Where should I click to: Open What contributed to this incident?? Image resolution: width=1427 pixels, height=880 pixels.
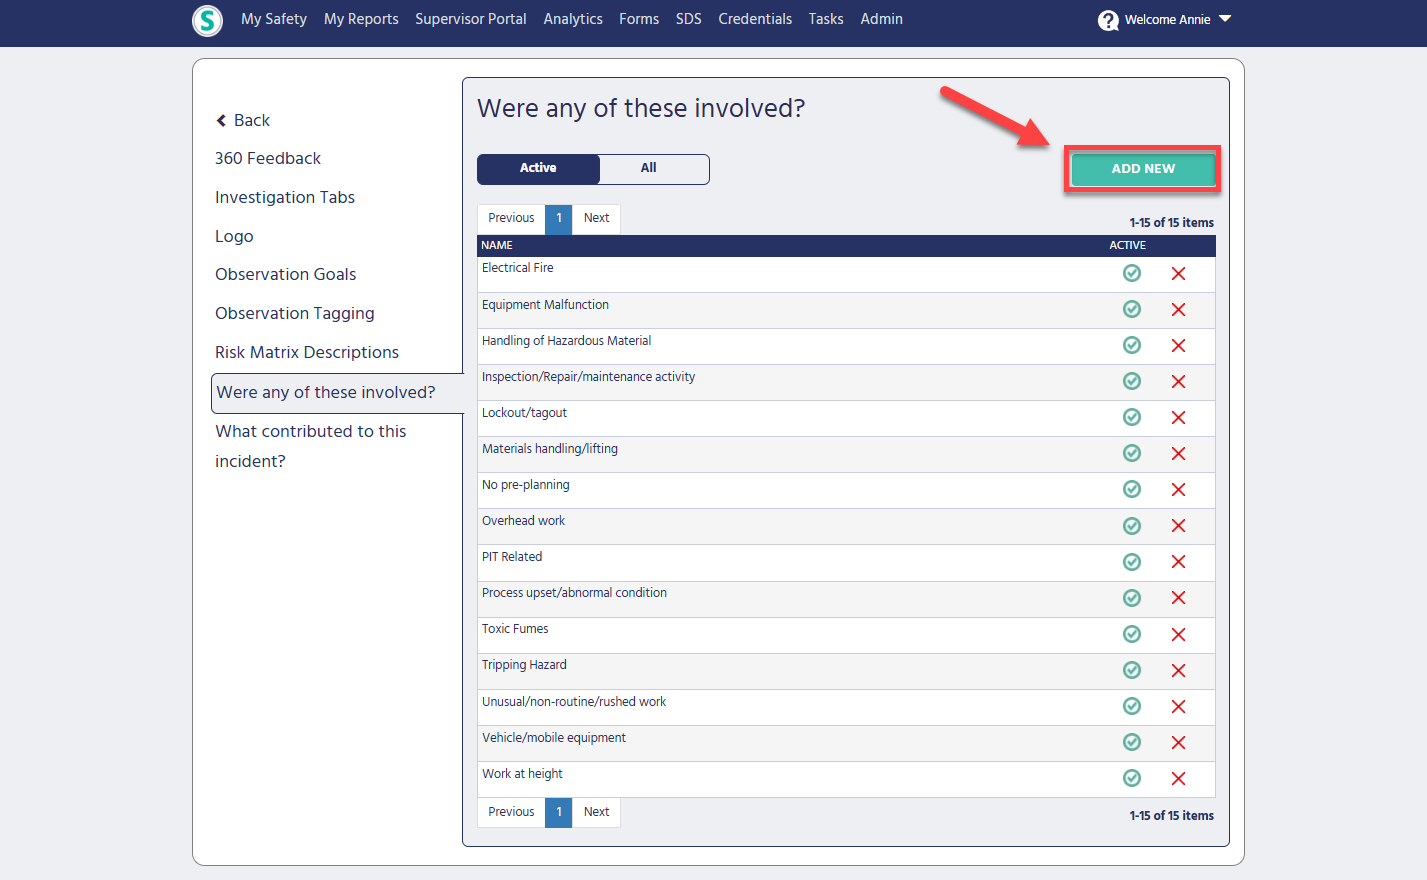[311, 446]
